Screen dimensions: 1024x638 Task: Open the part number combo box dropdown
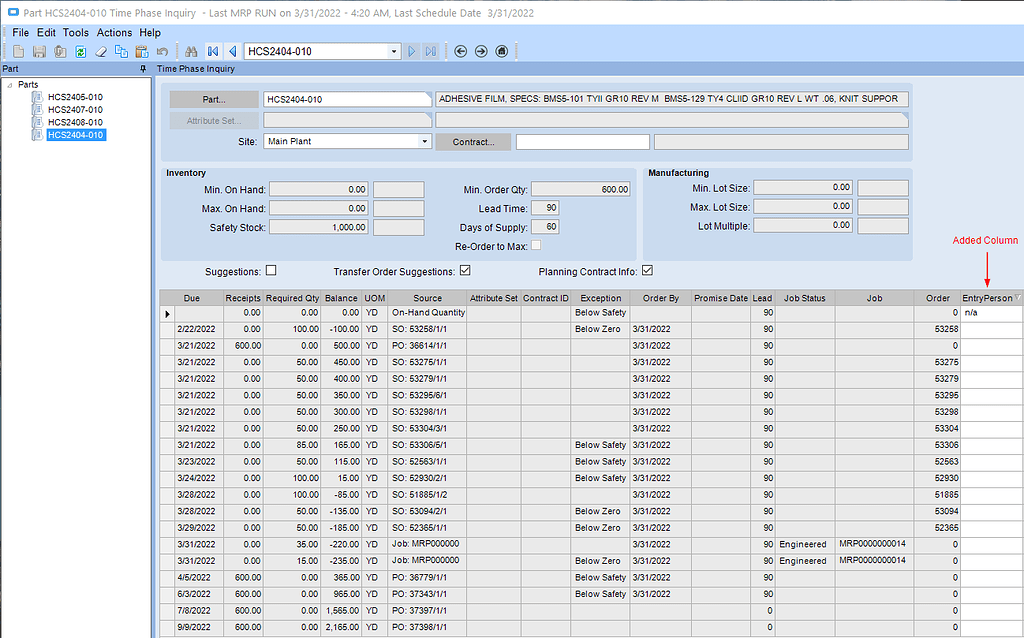pos(395,51)
